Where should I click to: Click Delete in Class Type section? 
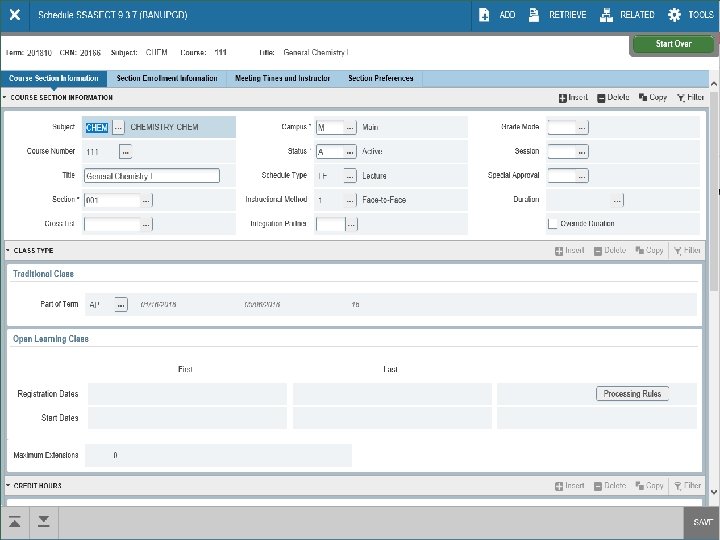point(610,251)
